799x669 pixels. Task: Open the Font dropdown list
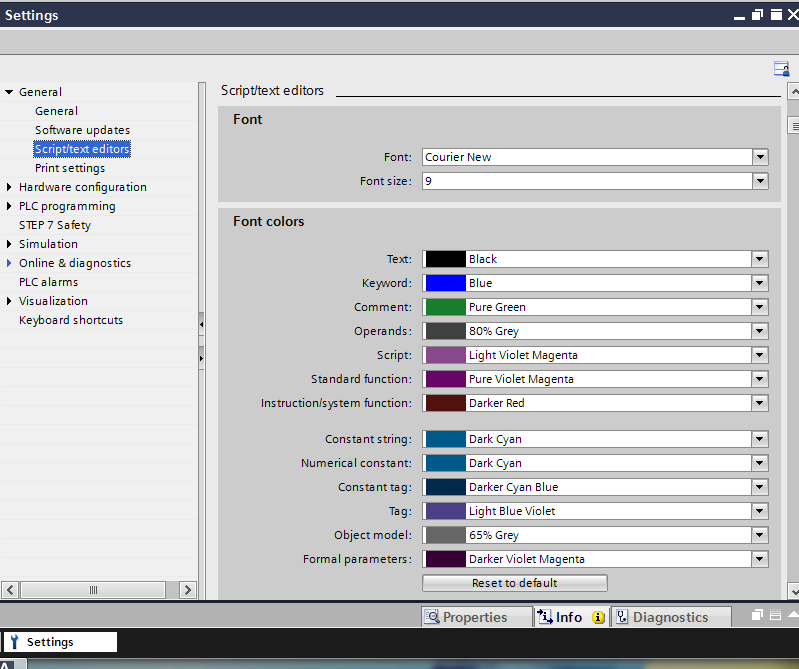[760, 157]
